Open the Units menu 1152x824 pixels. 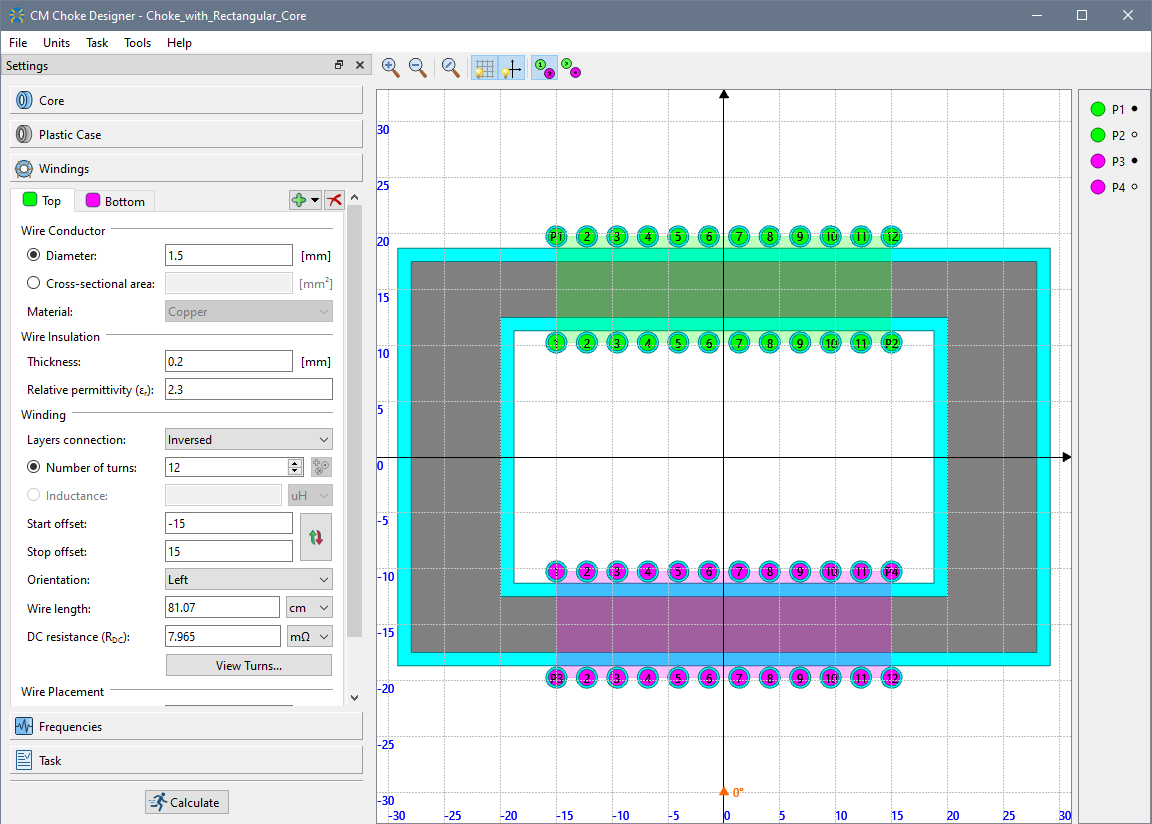56,43
